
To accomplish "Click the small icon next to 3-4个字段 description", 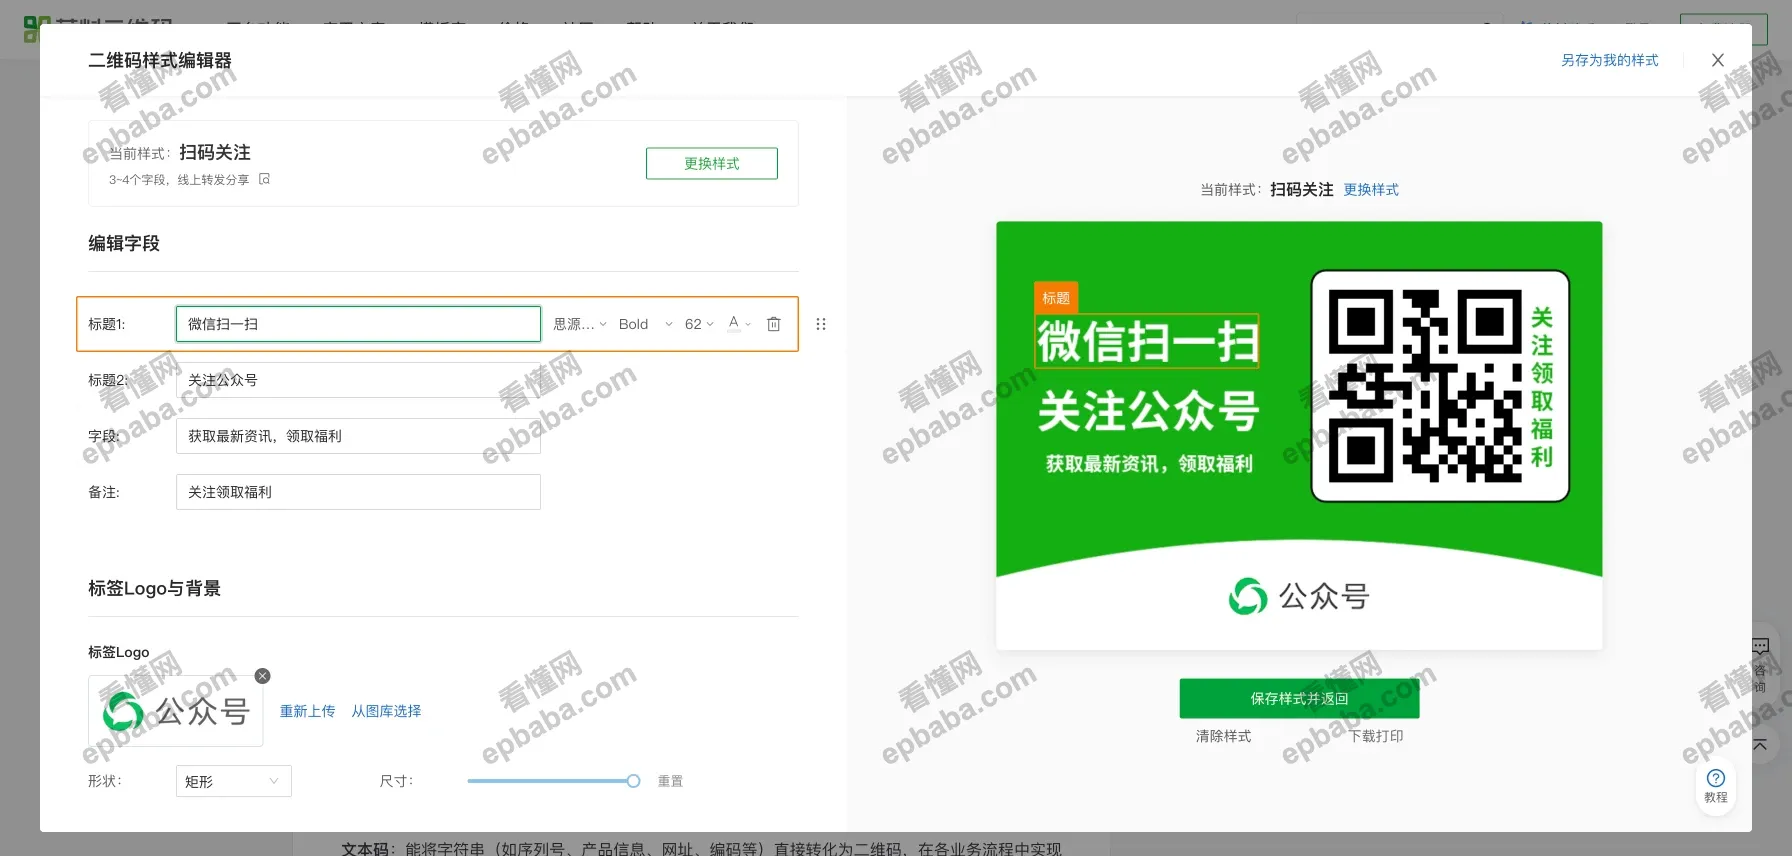I will coord(264,179).
